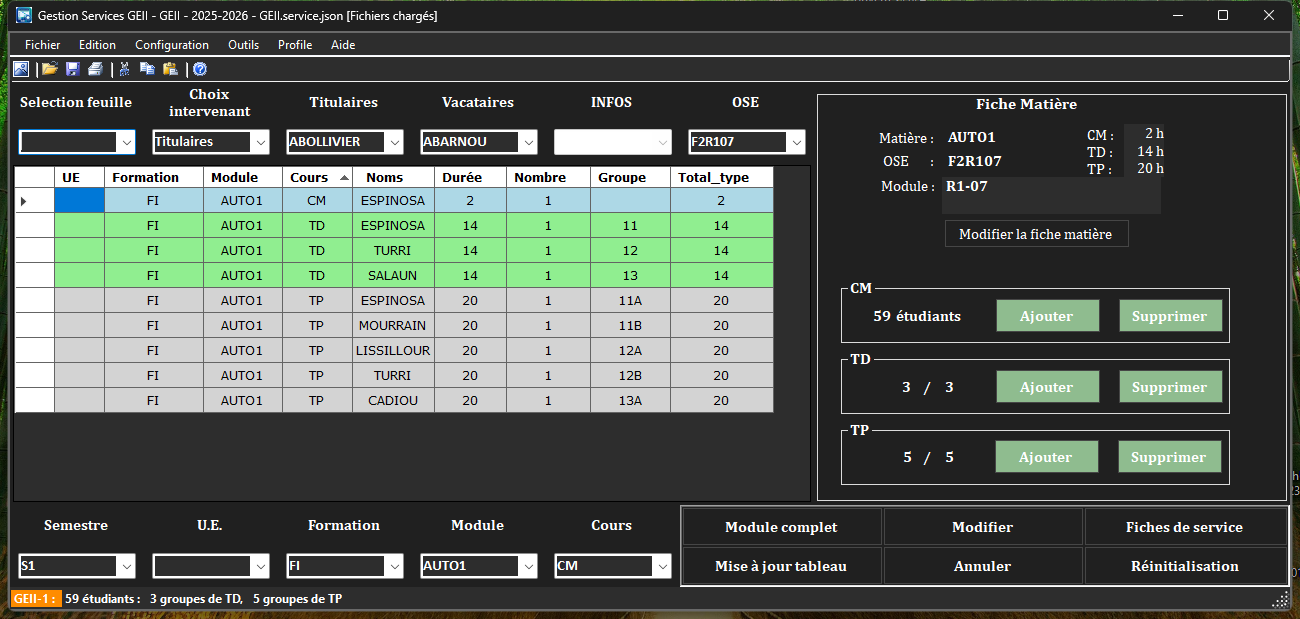Open the Profile menu

pyautogui.click(x=295, y=45)
